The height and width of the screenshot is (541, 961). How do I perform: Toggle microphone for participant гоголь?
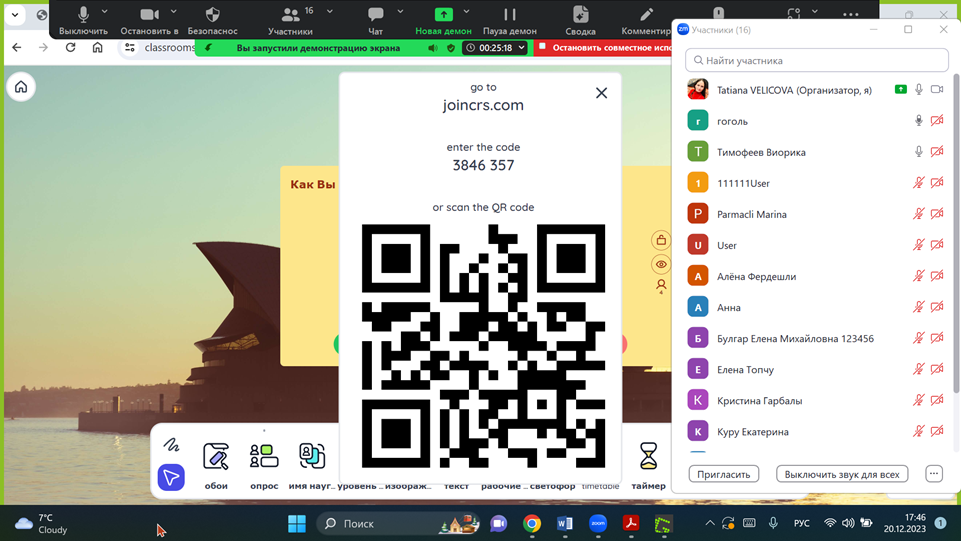tap(918, 121)
